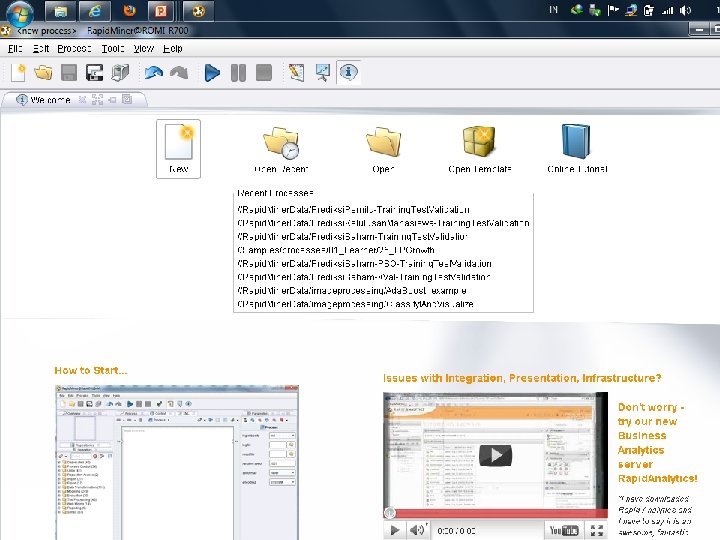
Task: Open recent process PrediksiSaham-TrainingTestValidation
Action: [352, 236]
